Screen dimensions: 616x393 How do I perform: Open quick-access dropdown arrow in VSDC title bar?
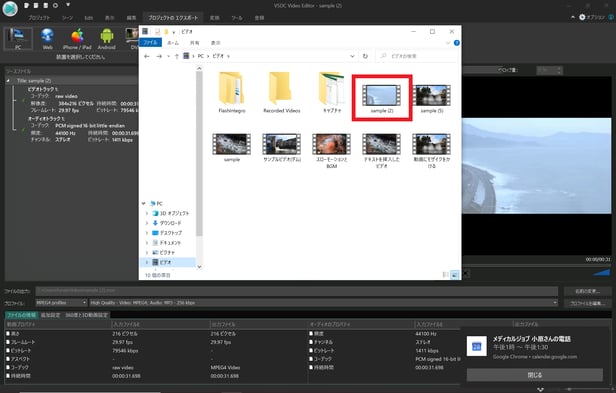[x=68, y=5]
